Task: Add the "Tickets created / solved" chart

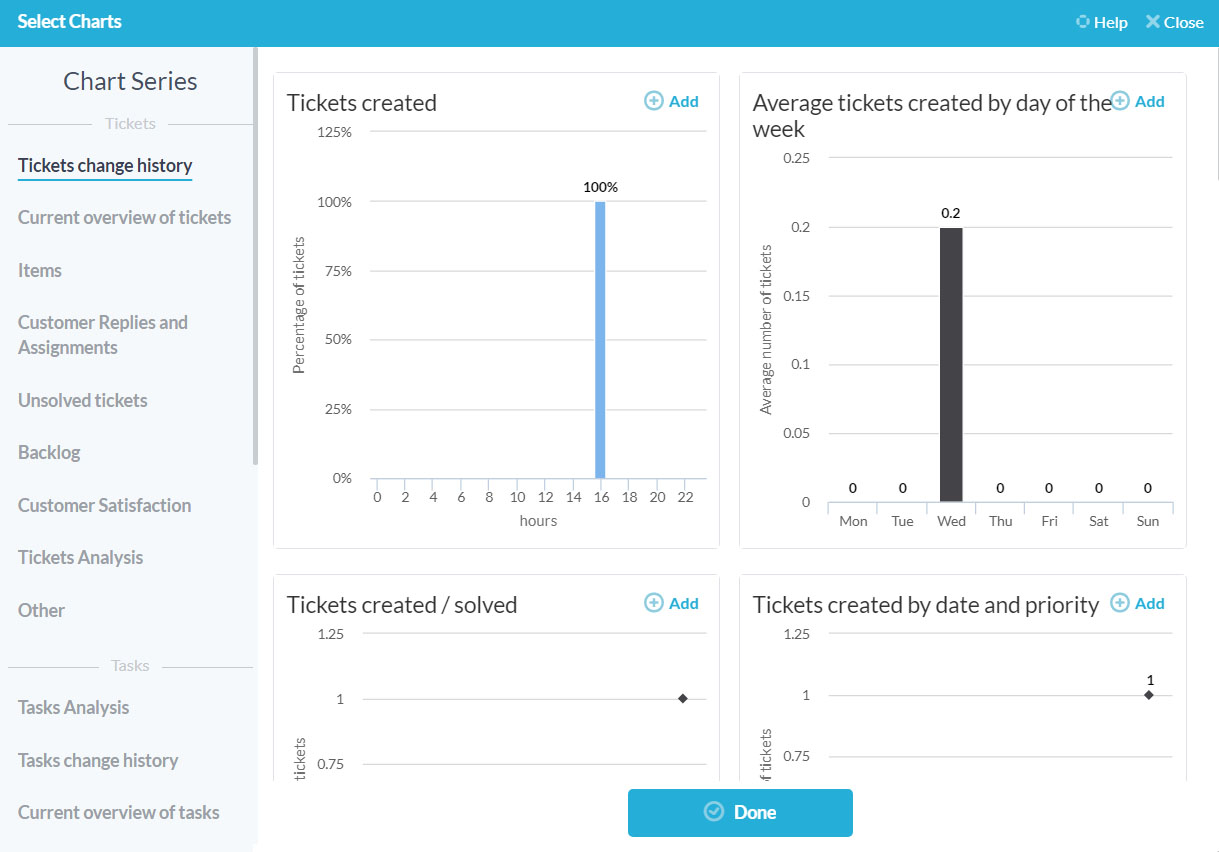Action: (671, 603)
